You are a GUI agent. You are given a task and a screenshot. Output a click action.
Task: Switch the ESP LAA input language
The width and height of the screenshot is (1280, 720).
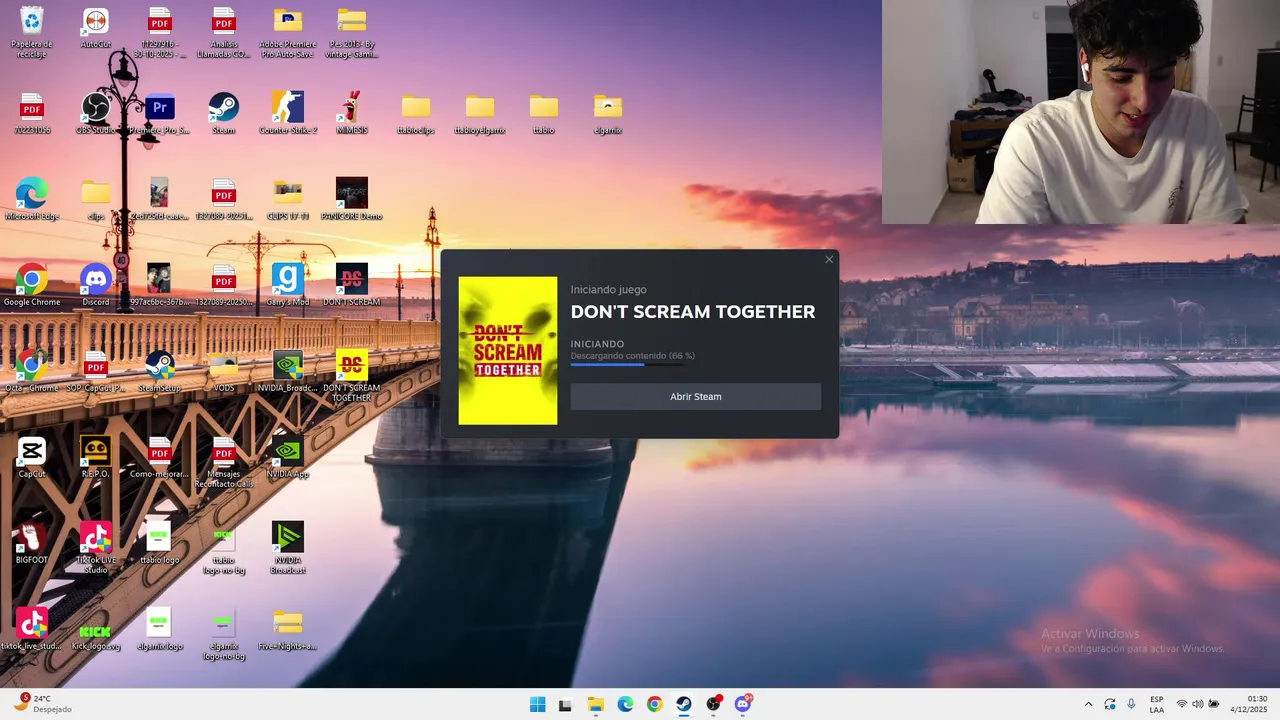(1156, 704)
